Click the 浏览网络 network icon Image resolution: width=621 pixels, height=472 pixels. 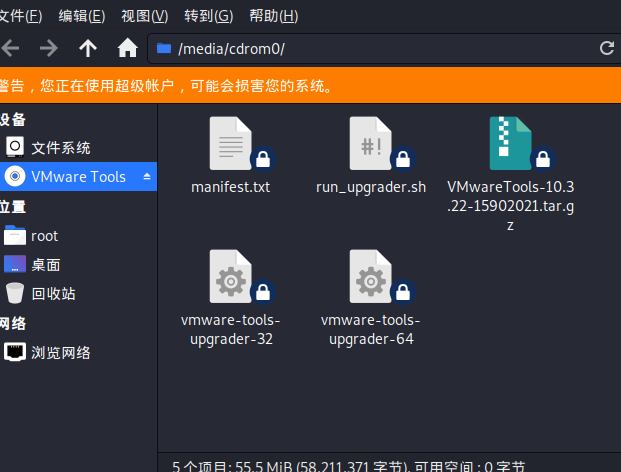coord(15,352)
